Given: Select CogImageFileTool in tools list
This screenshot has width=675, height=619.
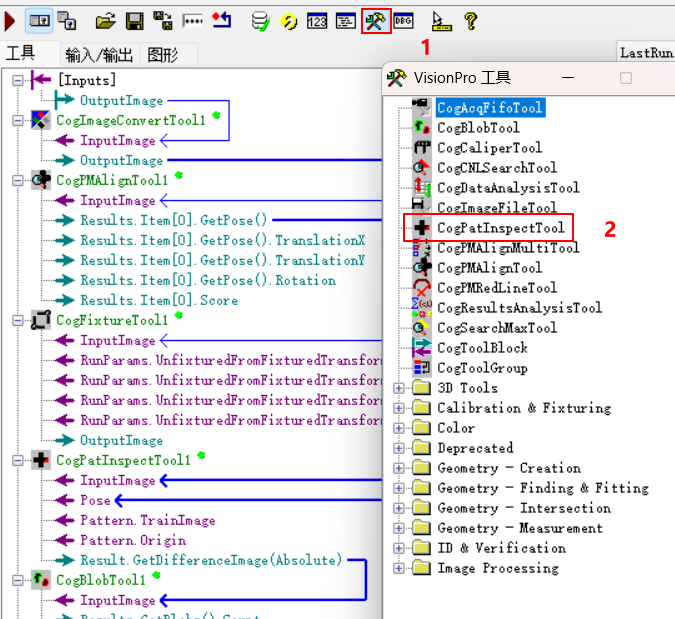Looking at the screenshot, I should [x=497, y=207].
